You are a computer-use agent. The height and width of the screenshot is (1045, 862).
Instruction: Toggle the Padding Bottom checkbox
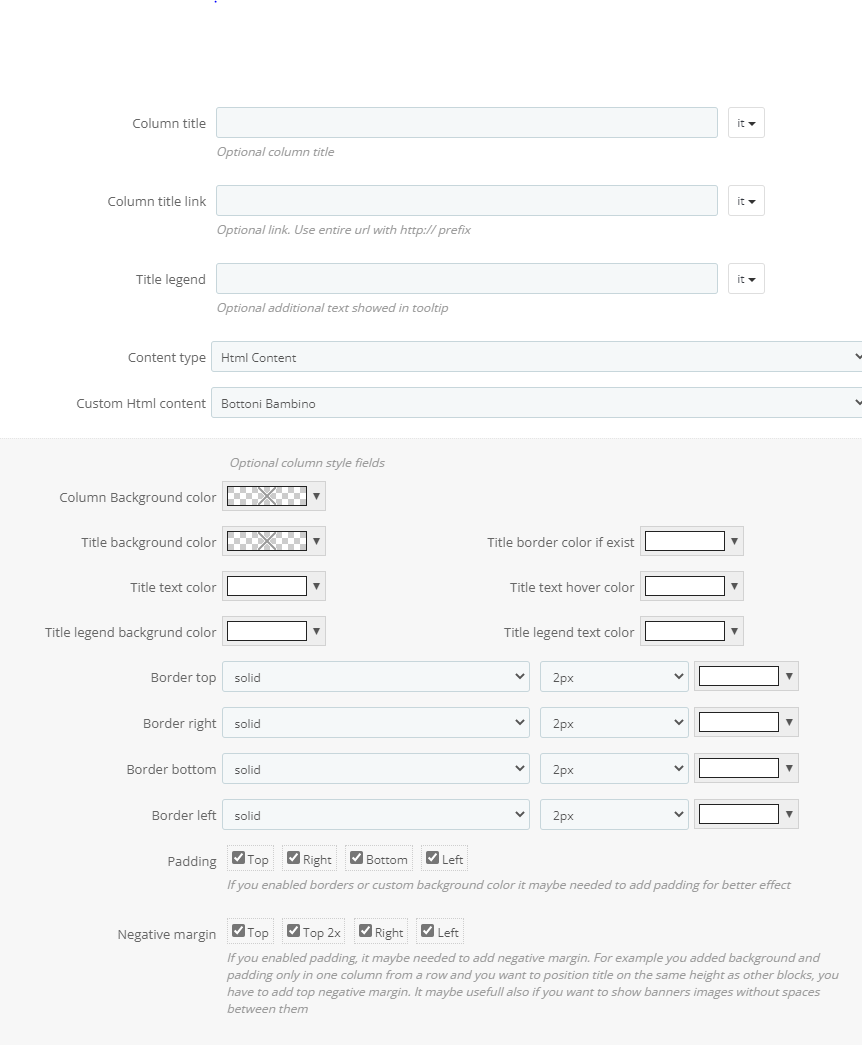point(357,858)
